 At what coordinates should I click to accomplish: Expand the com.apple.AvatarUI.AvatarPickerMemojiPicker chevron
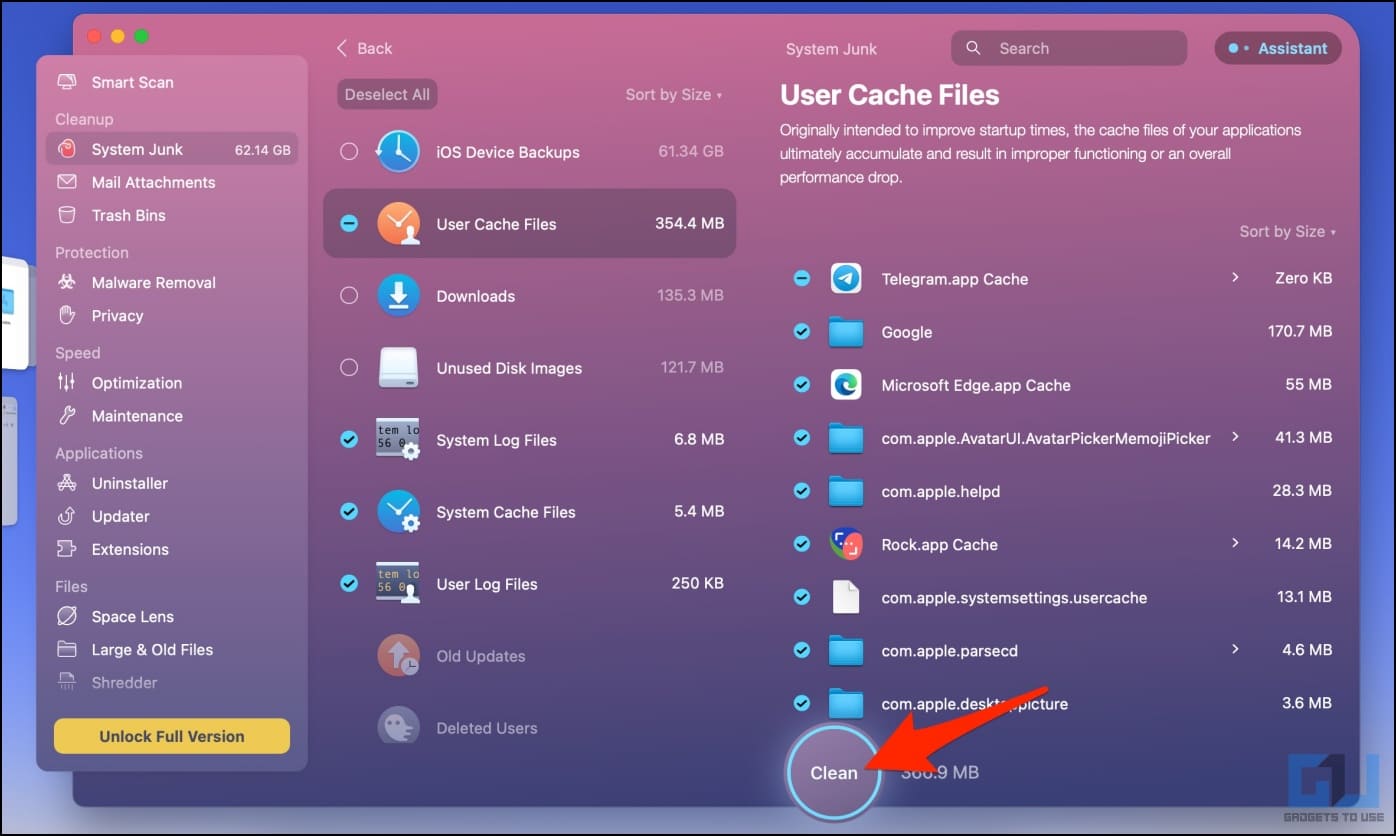click(1235, 437)
